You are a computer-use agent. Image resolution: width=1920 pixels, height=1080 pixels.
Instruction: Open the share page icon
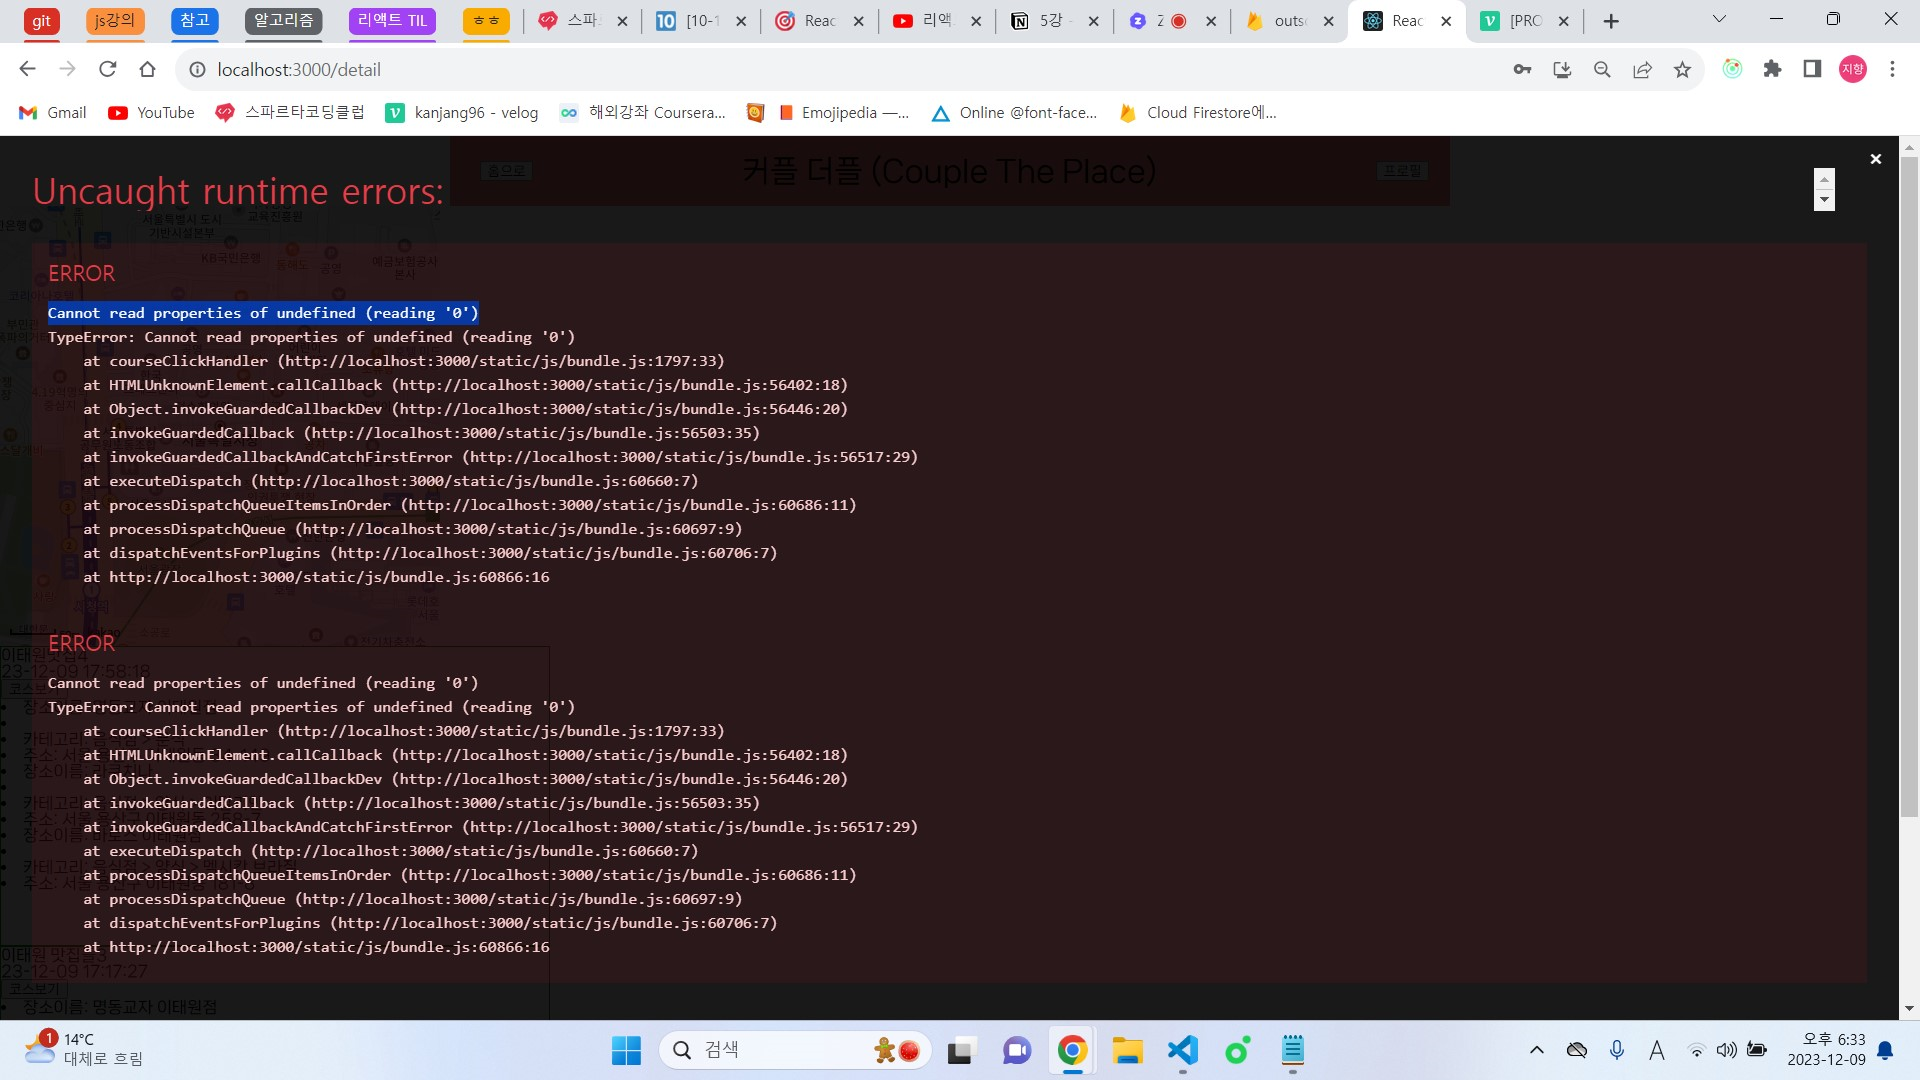coord(1642,70)
